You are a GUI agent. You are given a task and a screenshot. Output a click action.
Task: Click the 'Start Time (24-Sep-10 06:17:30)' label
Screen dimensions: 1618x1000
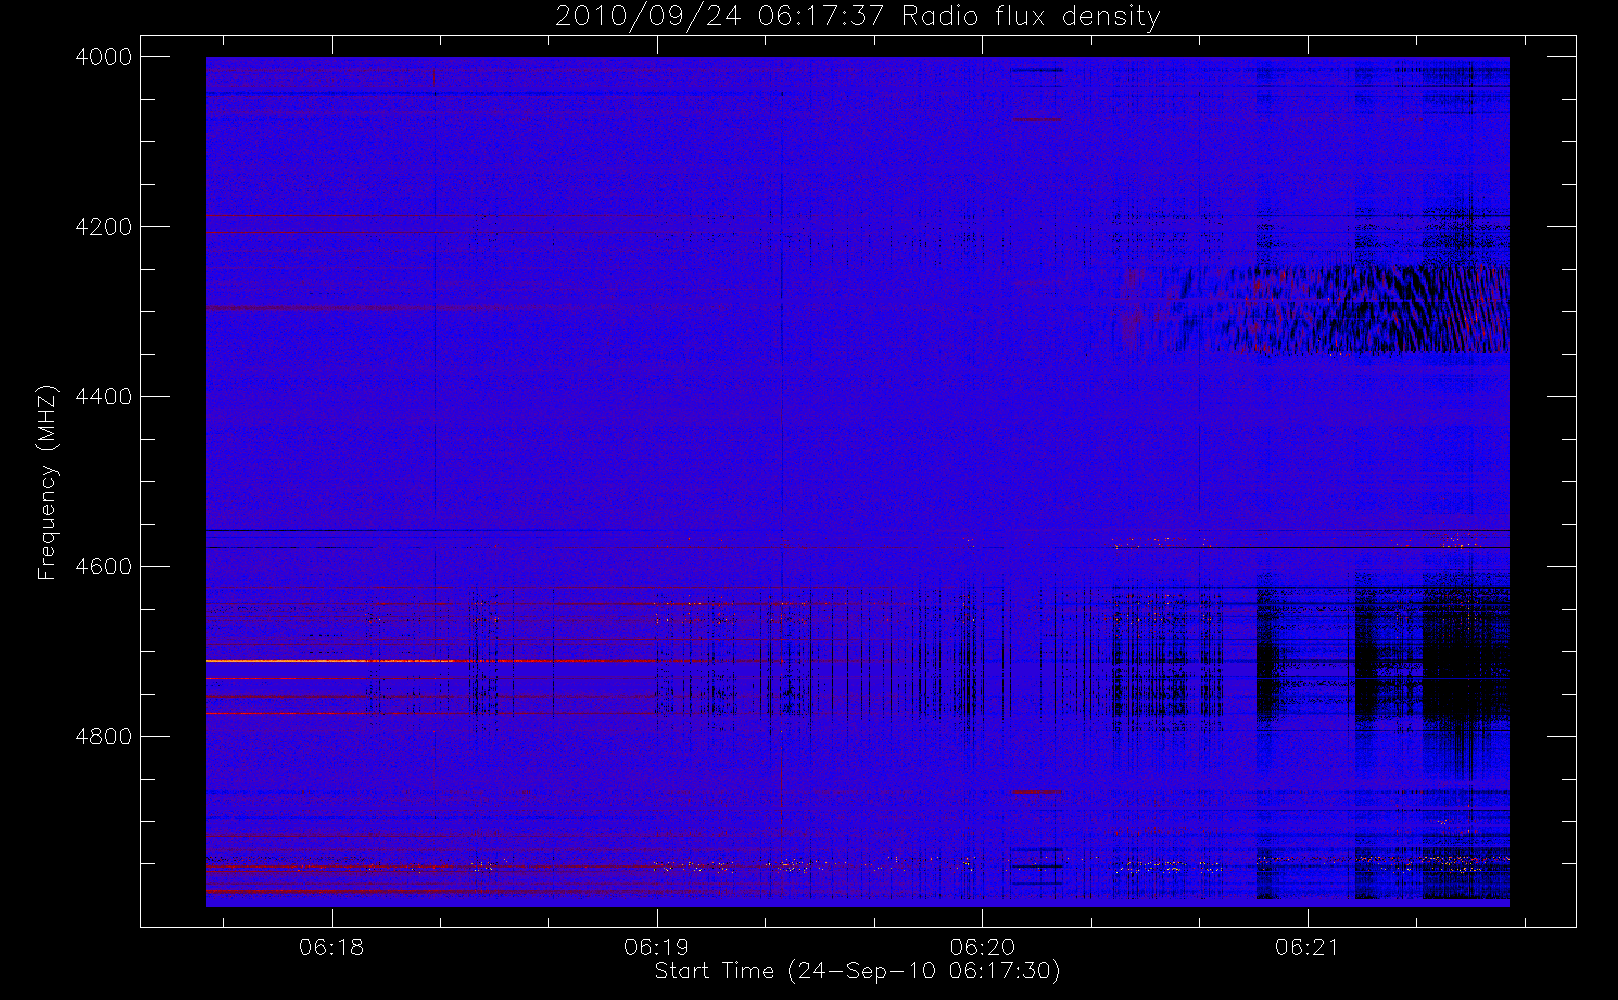coord(857,971)
